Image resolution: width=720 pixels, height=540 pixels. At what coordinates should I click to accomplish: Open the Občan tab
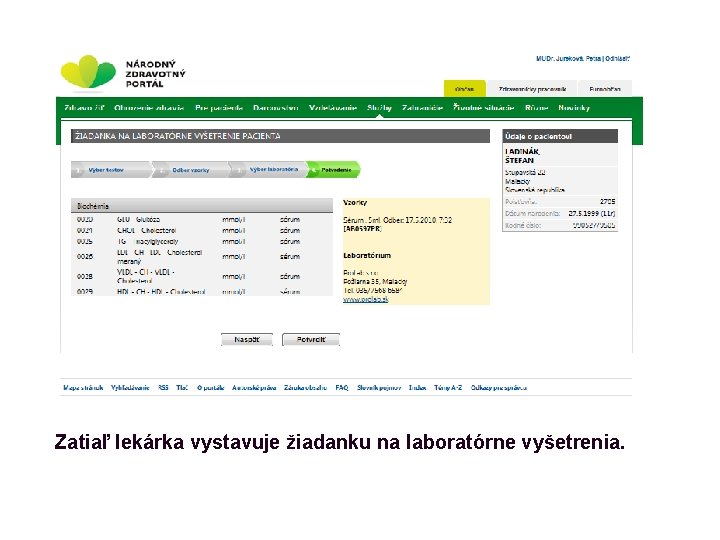coord(464,89)
